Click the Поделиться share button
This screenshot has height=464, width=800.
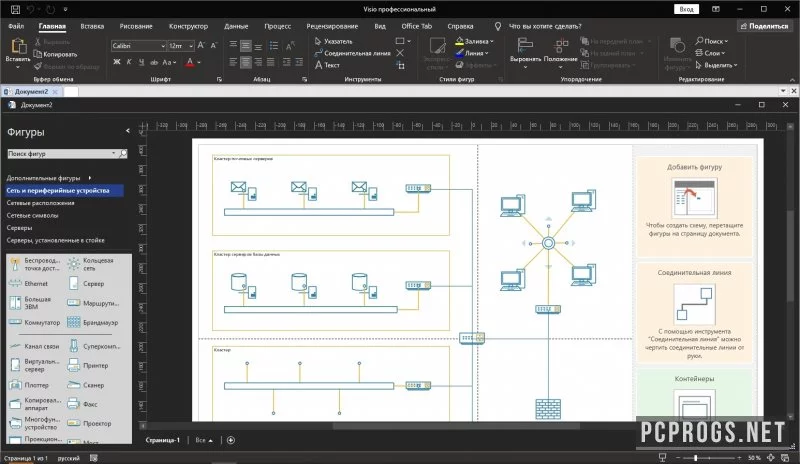[764, 26]
